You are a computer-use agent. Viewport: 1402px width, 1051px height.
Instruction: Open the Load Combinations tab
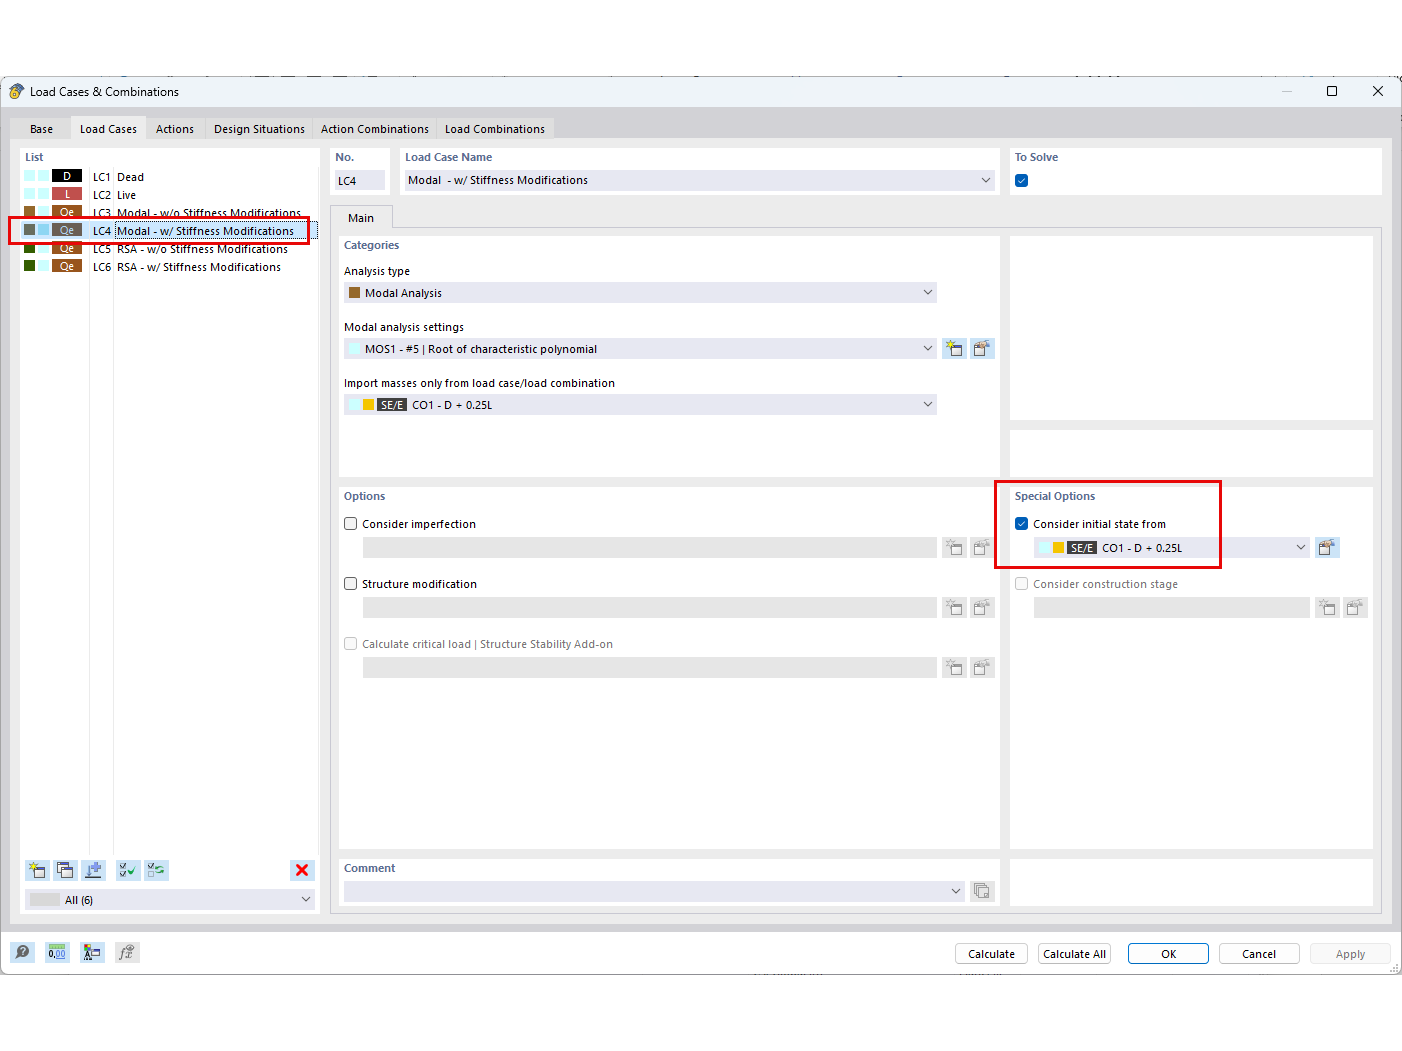pyautogui.click(x=495, y=128)
